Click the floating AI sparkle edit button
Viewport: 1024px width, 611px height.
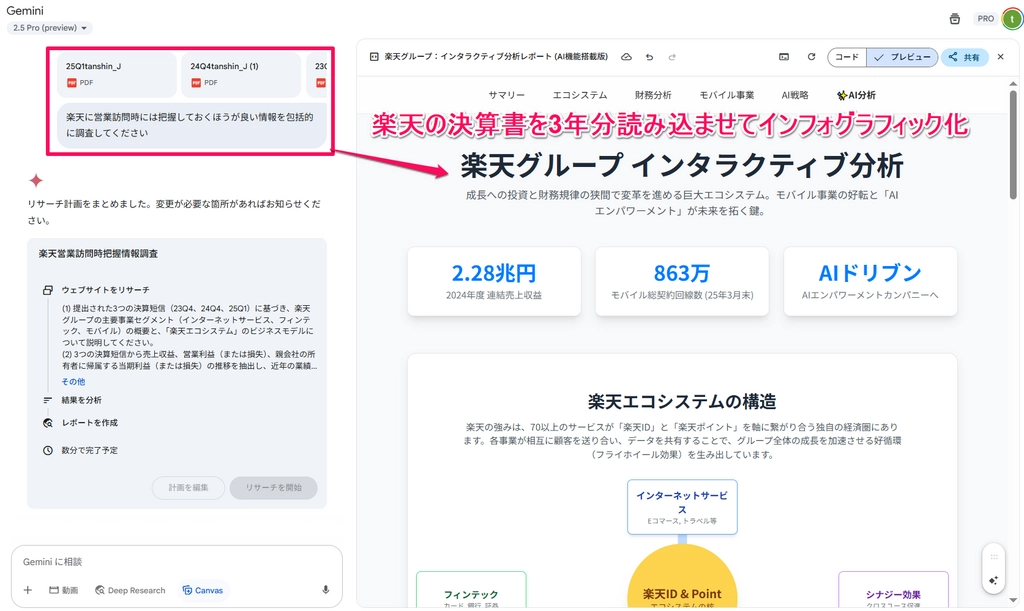[993, 580]
